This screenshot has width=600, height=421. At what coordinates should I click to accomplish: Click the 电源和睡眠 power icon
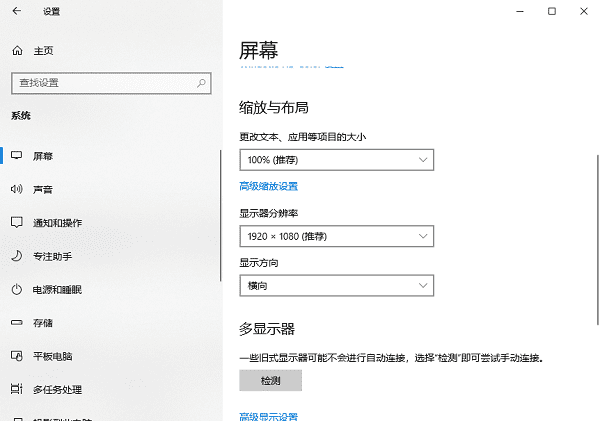pyautogui.click(x=16, y=289)
